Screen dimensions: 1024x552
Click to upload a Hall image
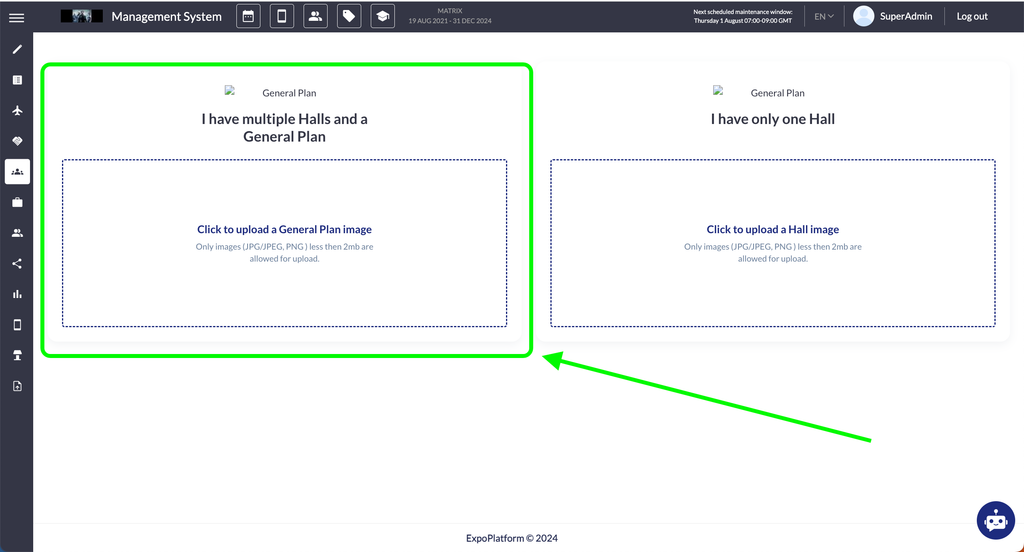click(x=772, y=230)
